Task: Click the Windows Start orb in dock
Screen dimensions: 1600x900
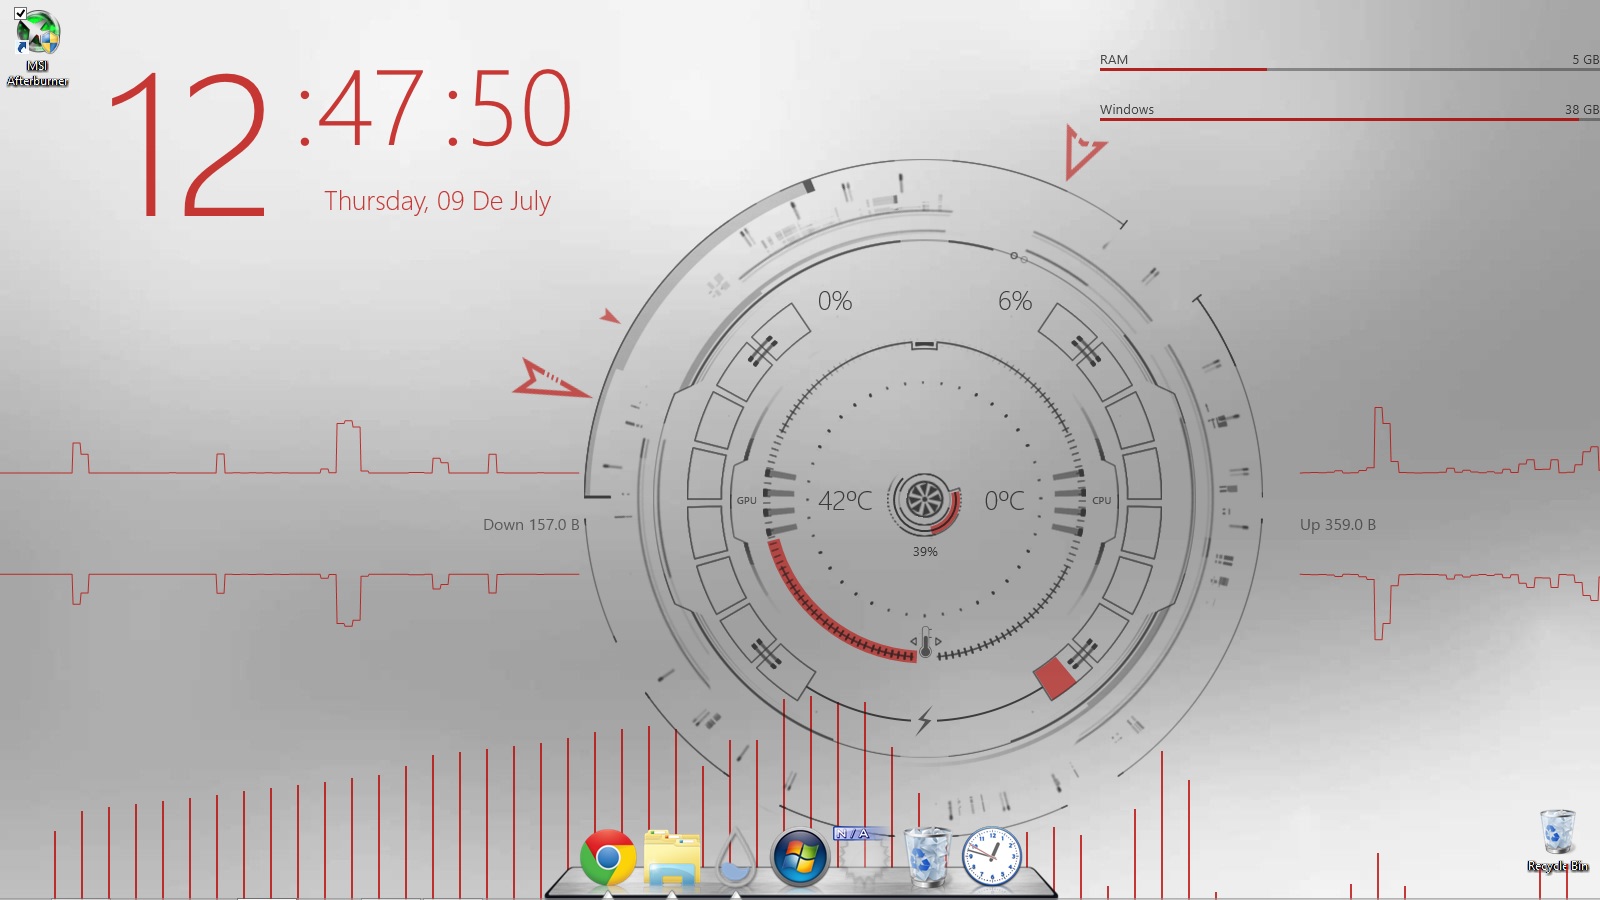Action: click(x=800, y=858)
